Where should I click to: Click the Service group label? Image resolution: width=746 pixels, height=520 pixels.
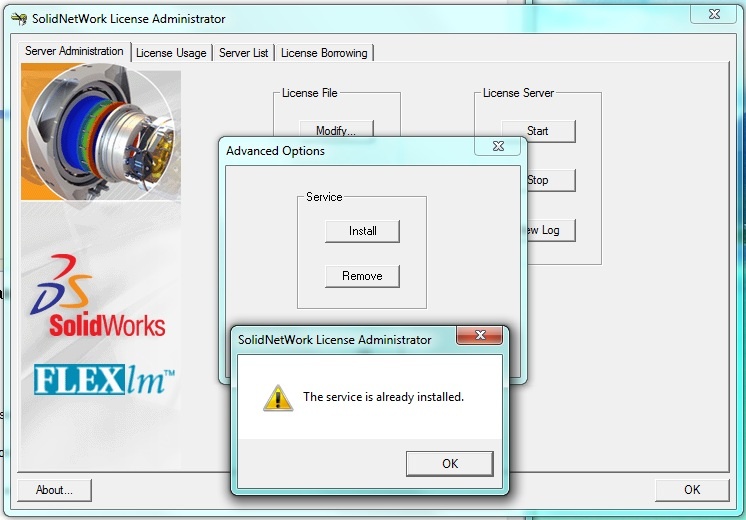coord(324,197)
